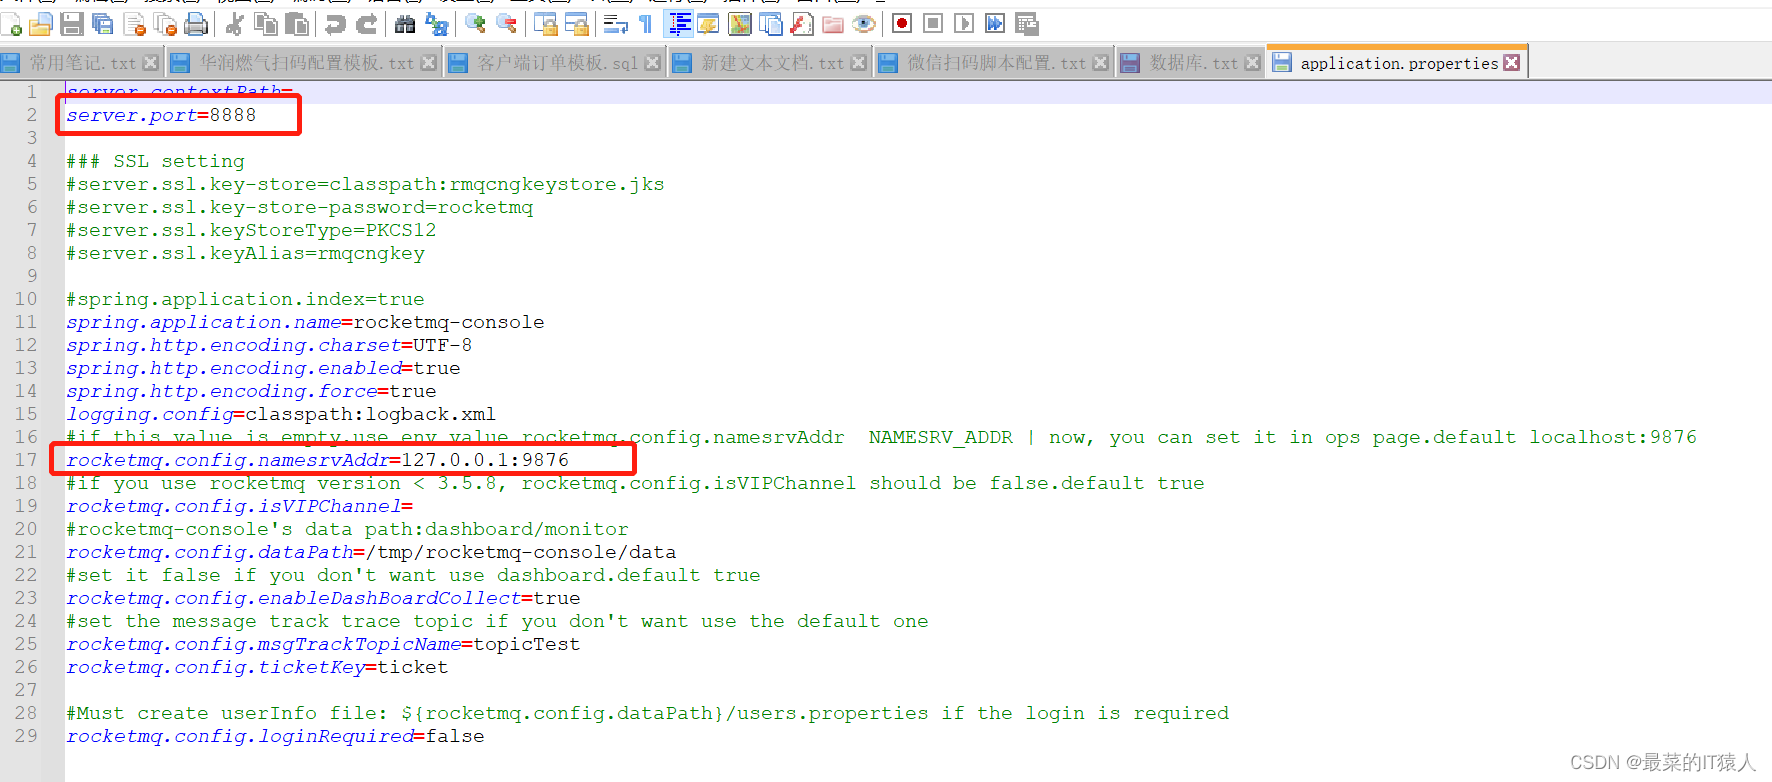This screenshot has width=1772, height=782.
Task: Toggle synchronized horizontal scrolling
Action: (x=577, y=24)
